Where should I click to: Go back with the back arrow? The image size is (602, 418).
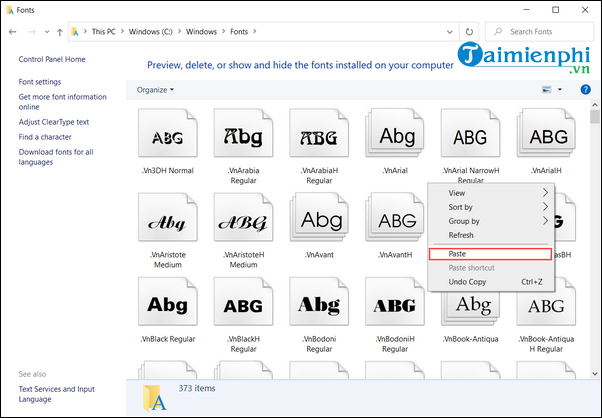click(x=13, y=32)
